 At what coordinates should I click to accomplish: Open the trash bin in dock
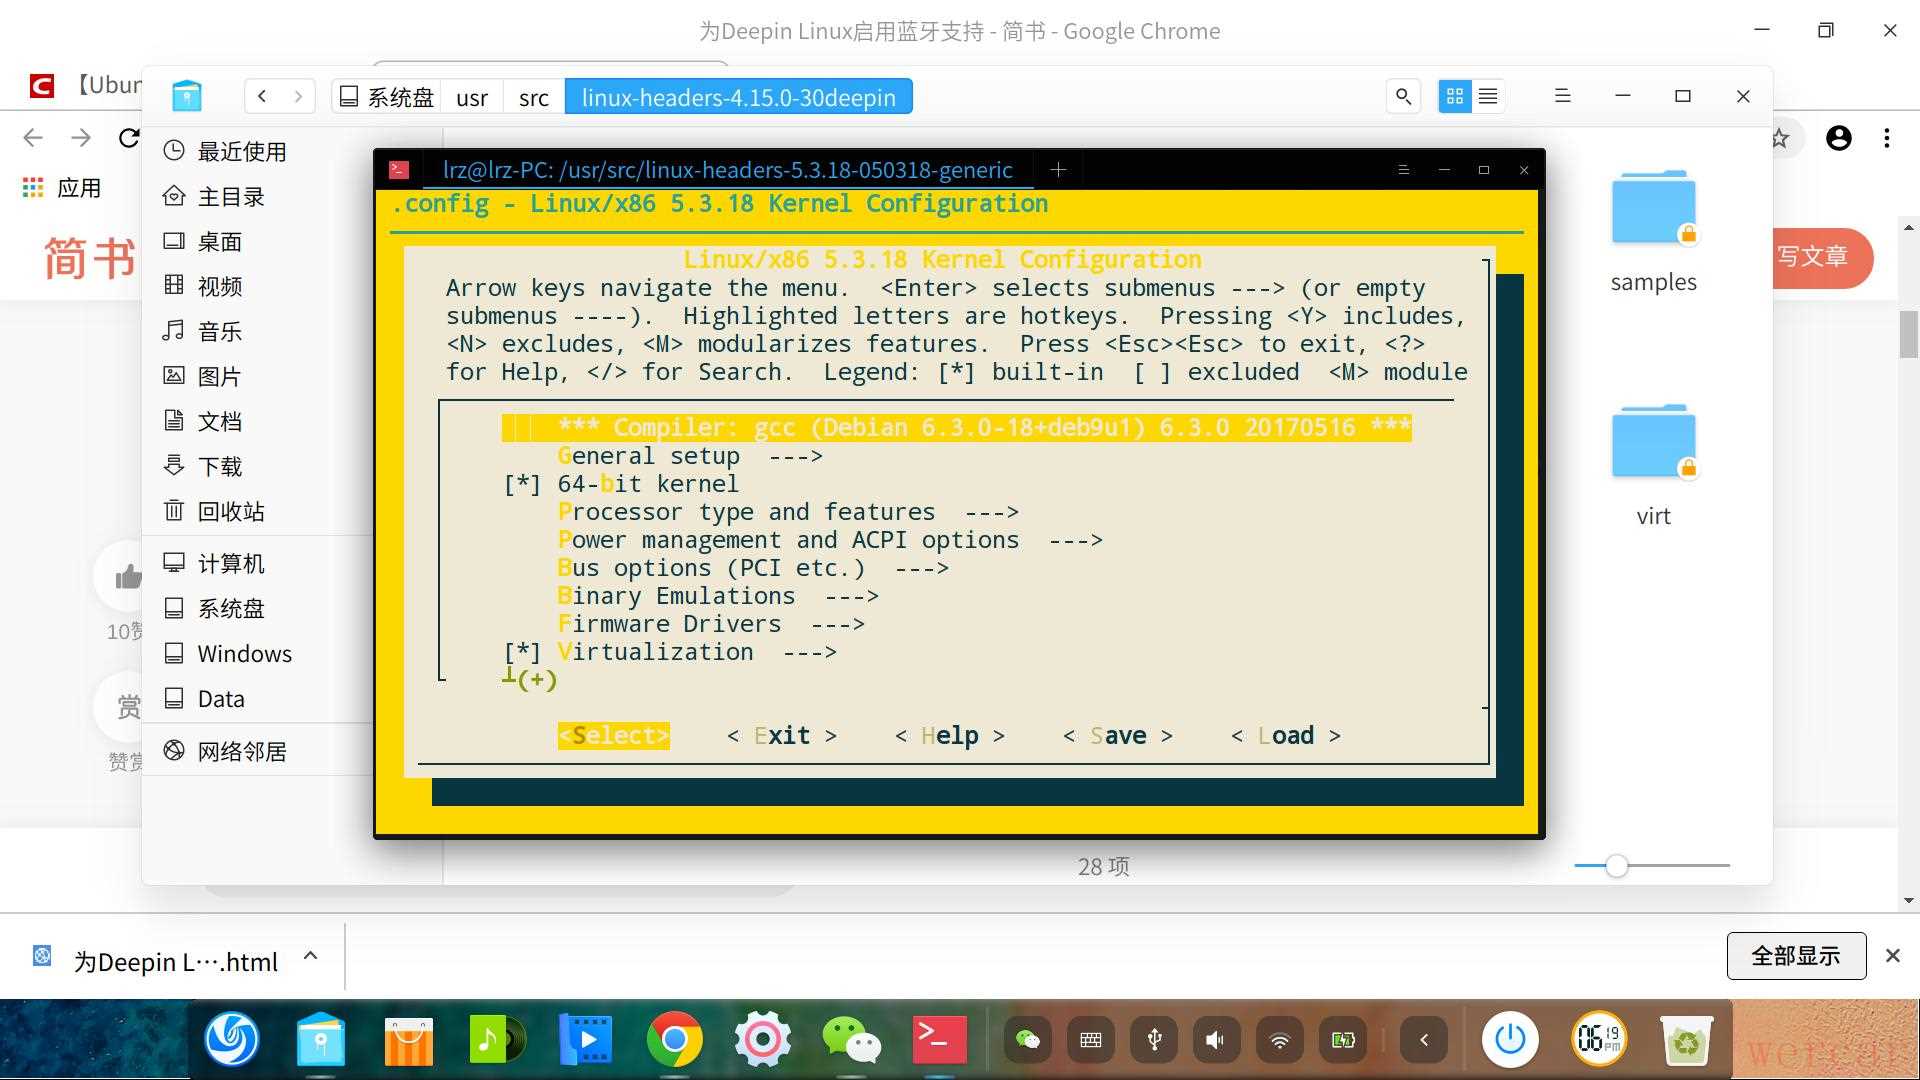(1686, 1040)
